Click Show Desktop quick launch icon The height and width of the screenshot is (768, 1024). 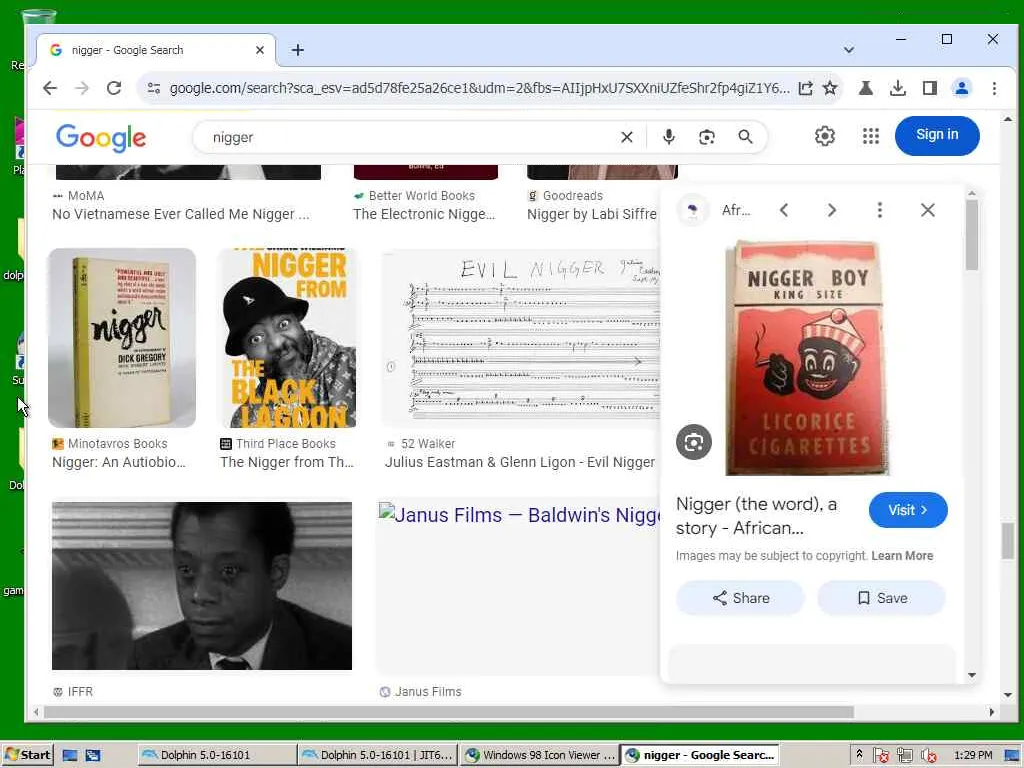coord(70,756)
